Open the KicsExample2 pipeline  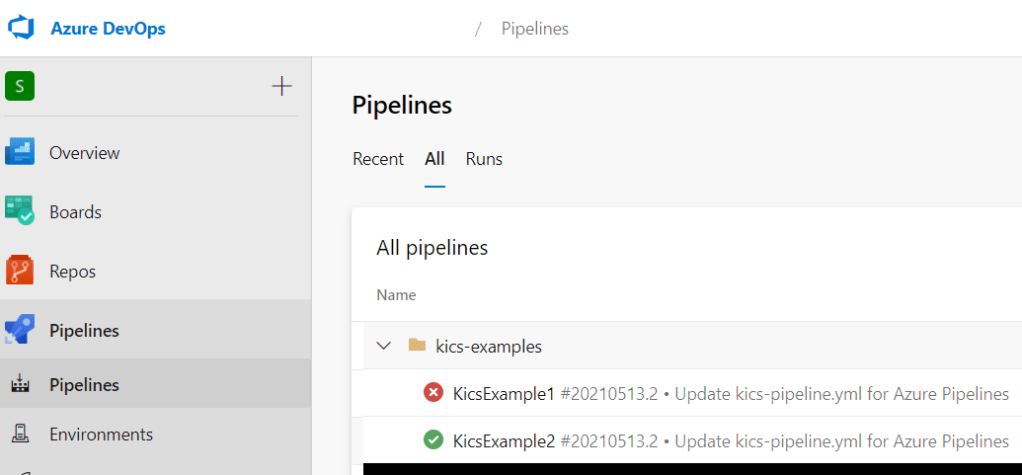click(503, 440)
